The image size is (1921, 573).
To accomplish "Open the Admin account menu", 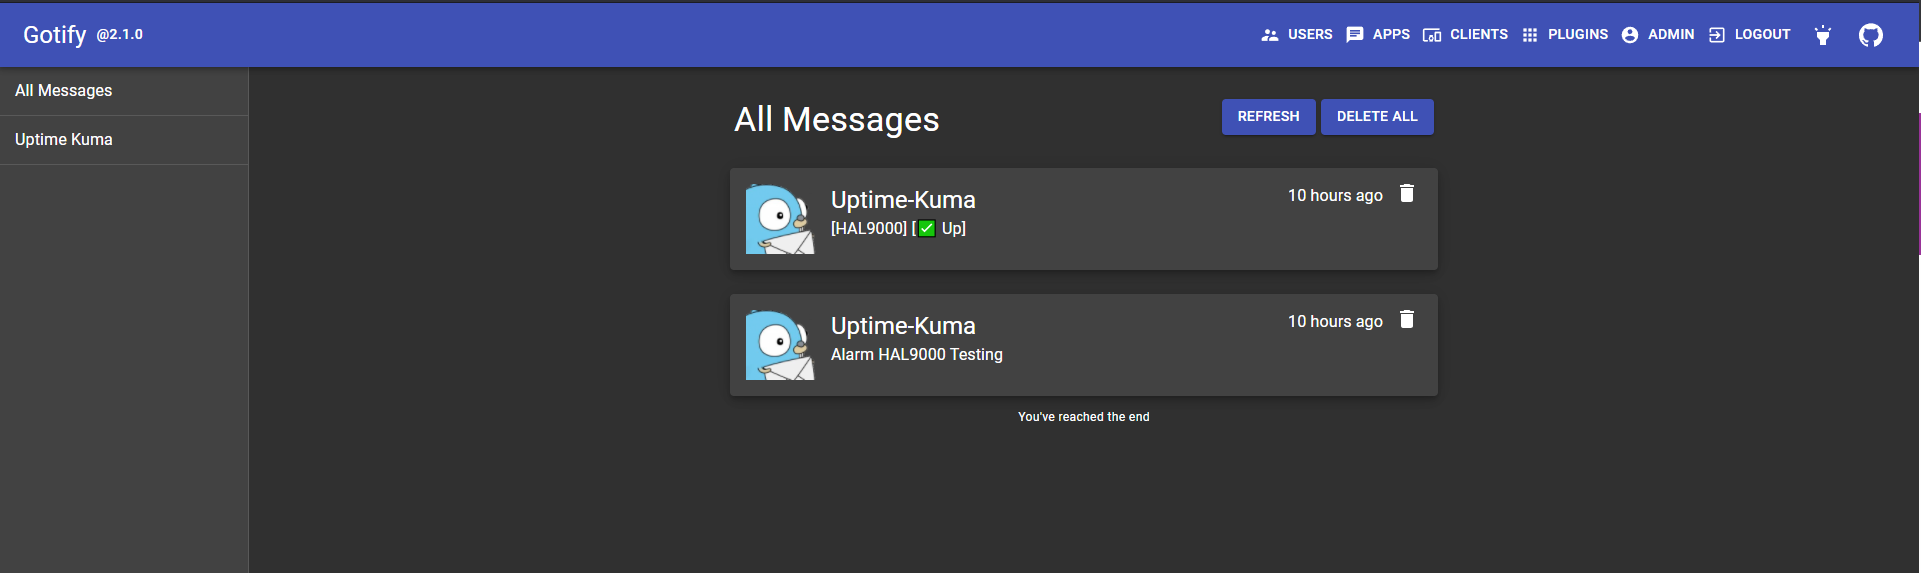I will [1658, 35].
